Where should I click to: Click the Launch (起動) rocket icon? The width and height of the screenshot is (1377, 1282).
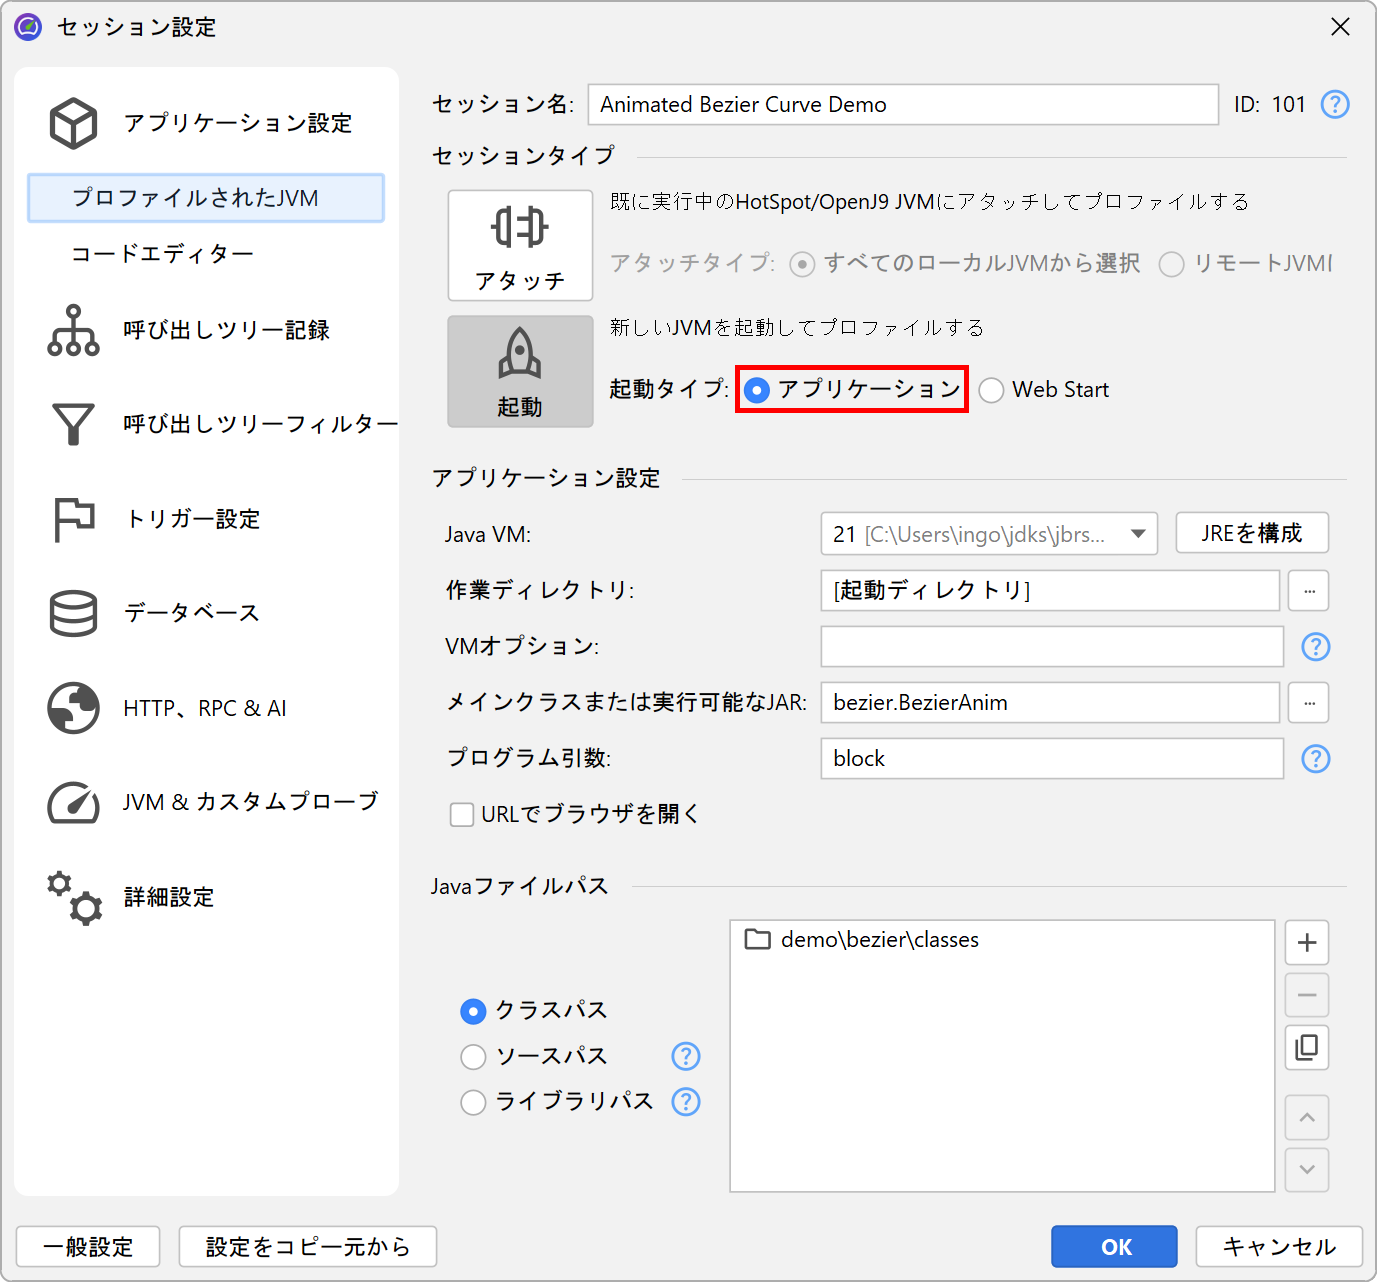(x=520, y=355)
